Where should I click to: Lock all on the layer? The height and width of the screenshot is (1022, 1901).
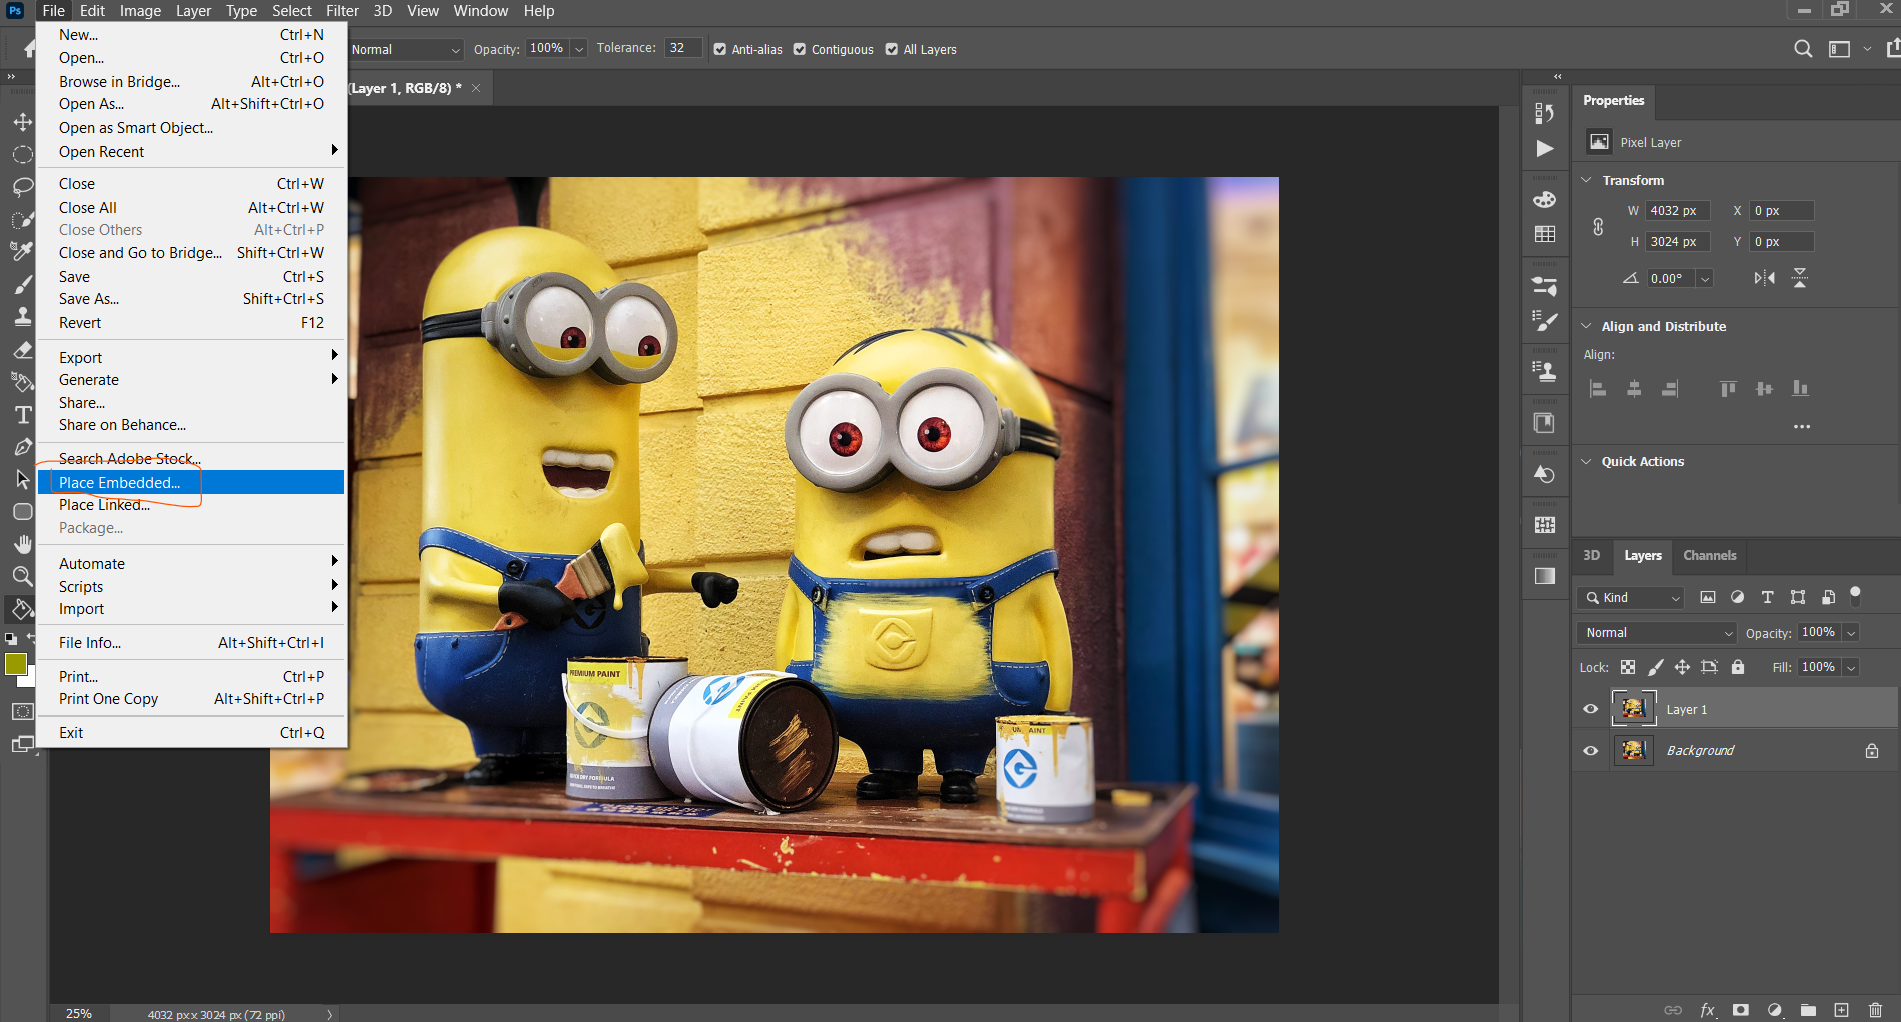click(1738, 667)
